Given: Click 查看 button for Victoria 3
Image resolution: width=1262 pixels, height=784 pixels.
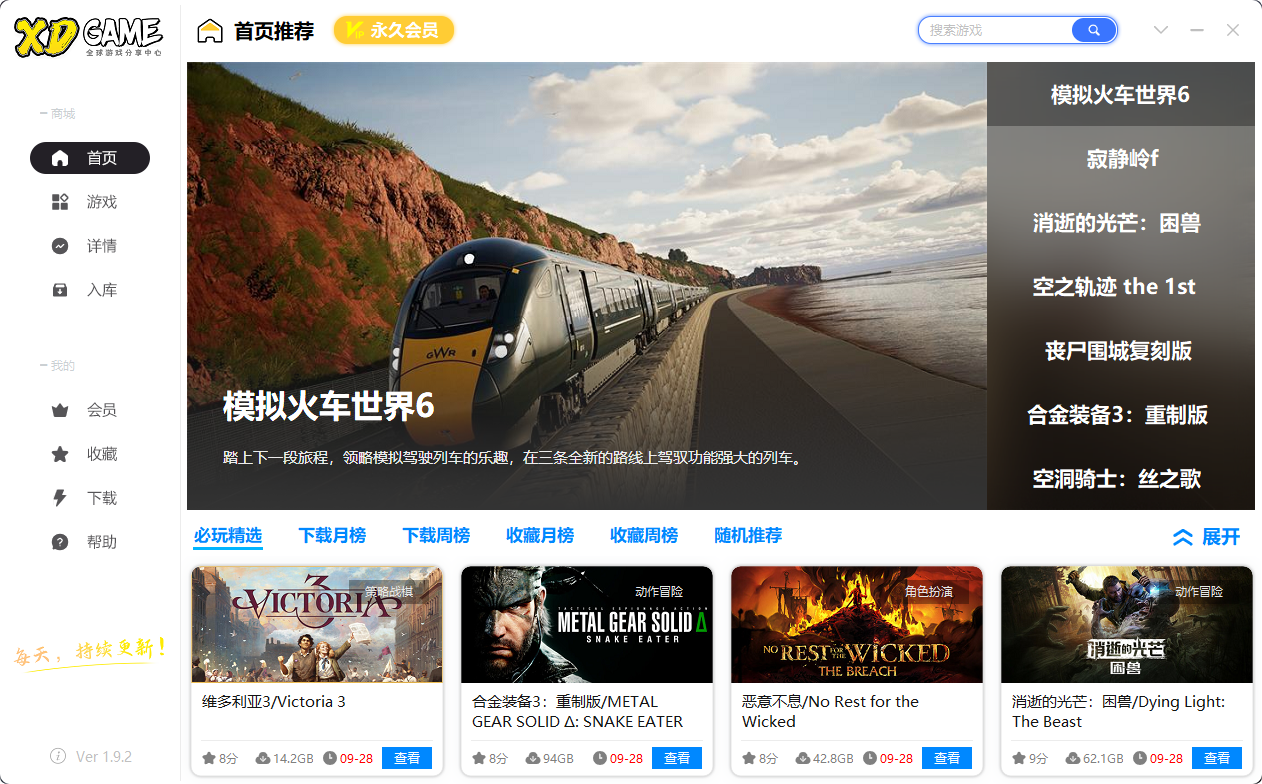Looking at the screenshot, I should coord(407,758).
